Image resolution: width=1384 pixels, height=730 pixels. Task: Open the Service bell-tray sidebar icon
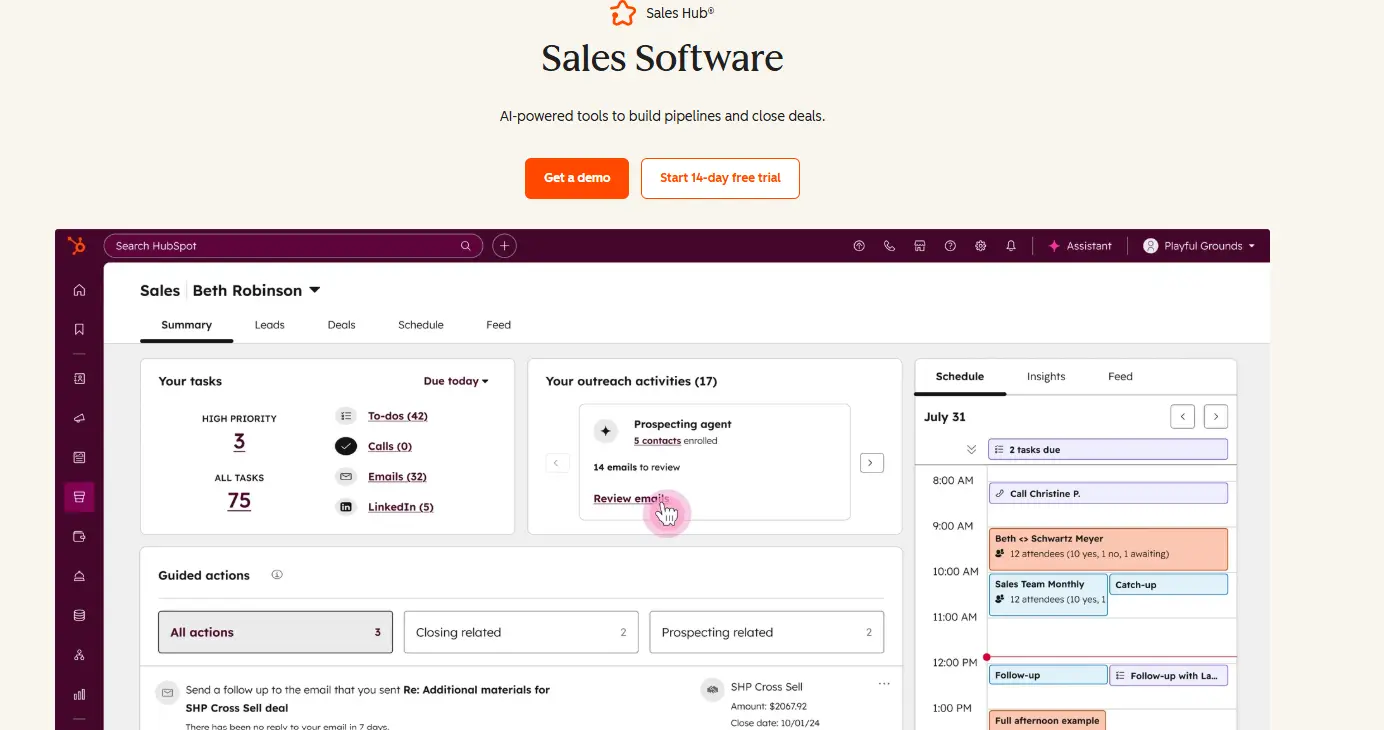[x=79, y=576]
